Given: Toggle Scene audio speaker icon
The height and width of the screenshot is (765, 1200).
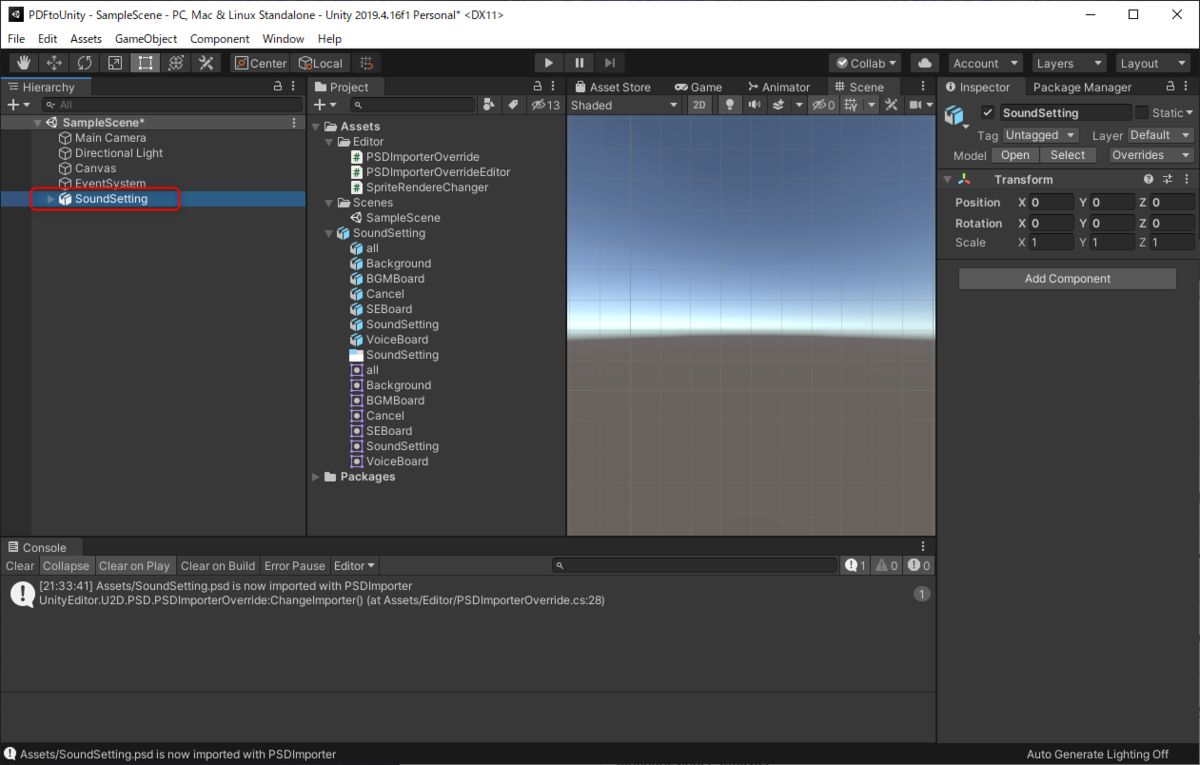Looking at the screenshot, I should (x=754, y=105).
